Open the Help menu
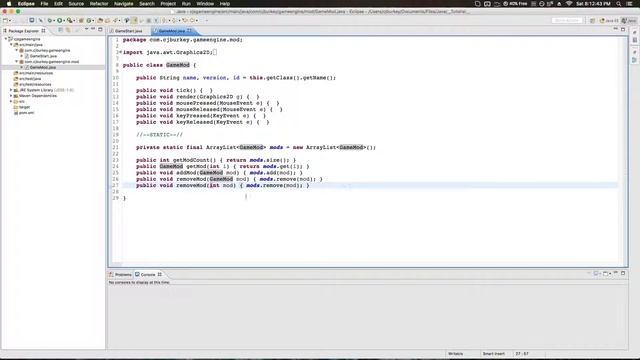This screenshot has width=640, height=360. click(225, 4)
